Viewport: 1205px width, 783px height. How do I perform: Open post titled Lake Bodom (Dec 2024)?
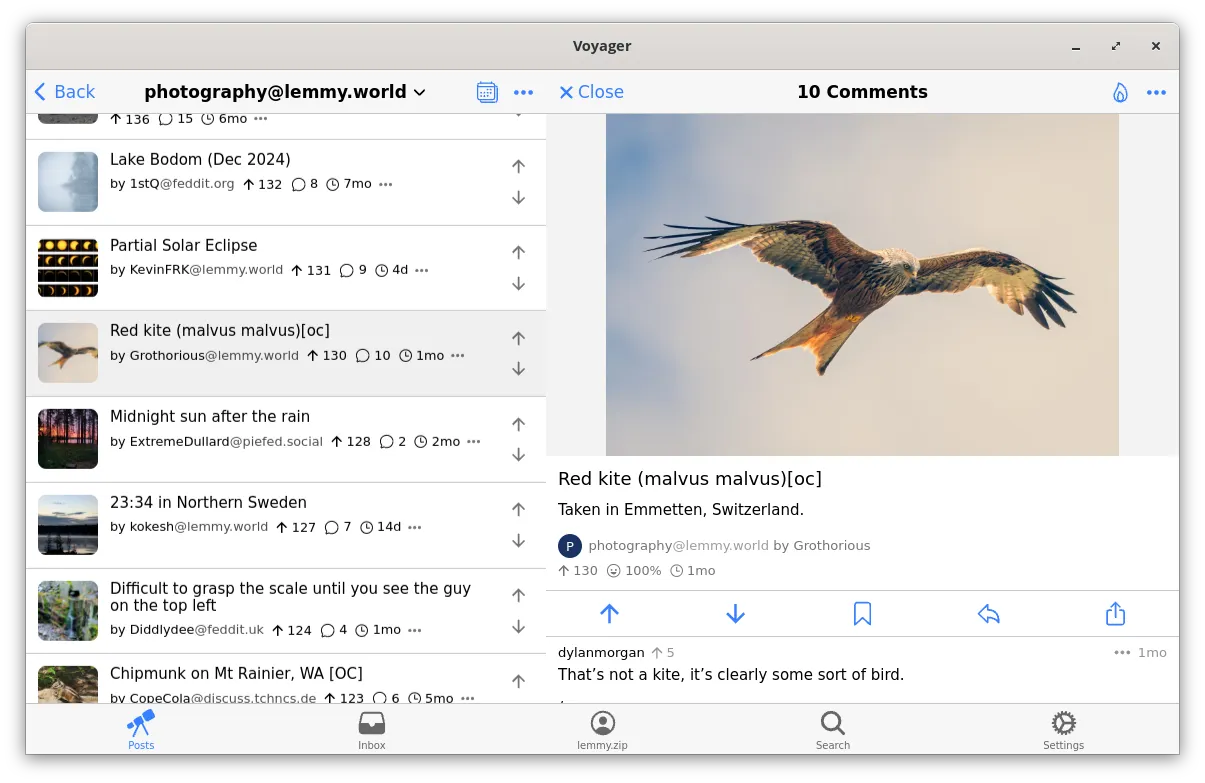click(x=200, y=159)
